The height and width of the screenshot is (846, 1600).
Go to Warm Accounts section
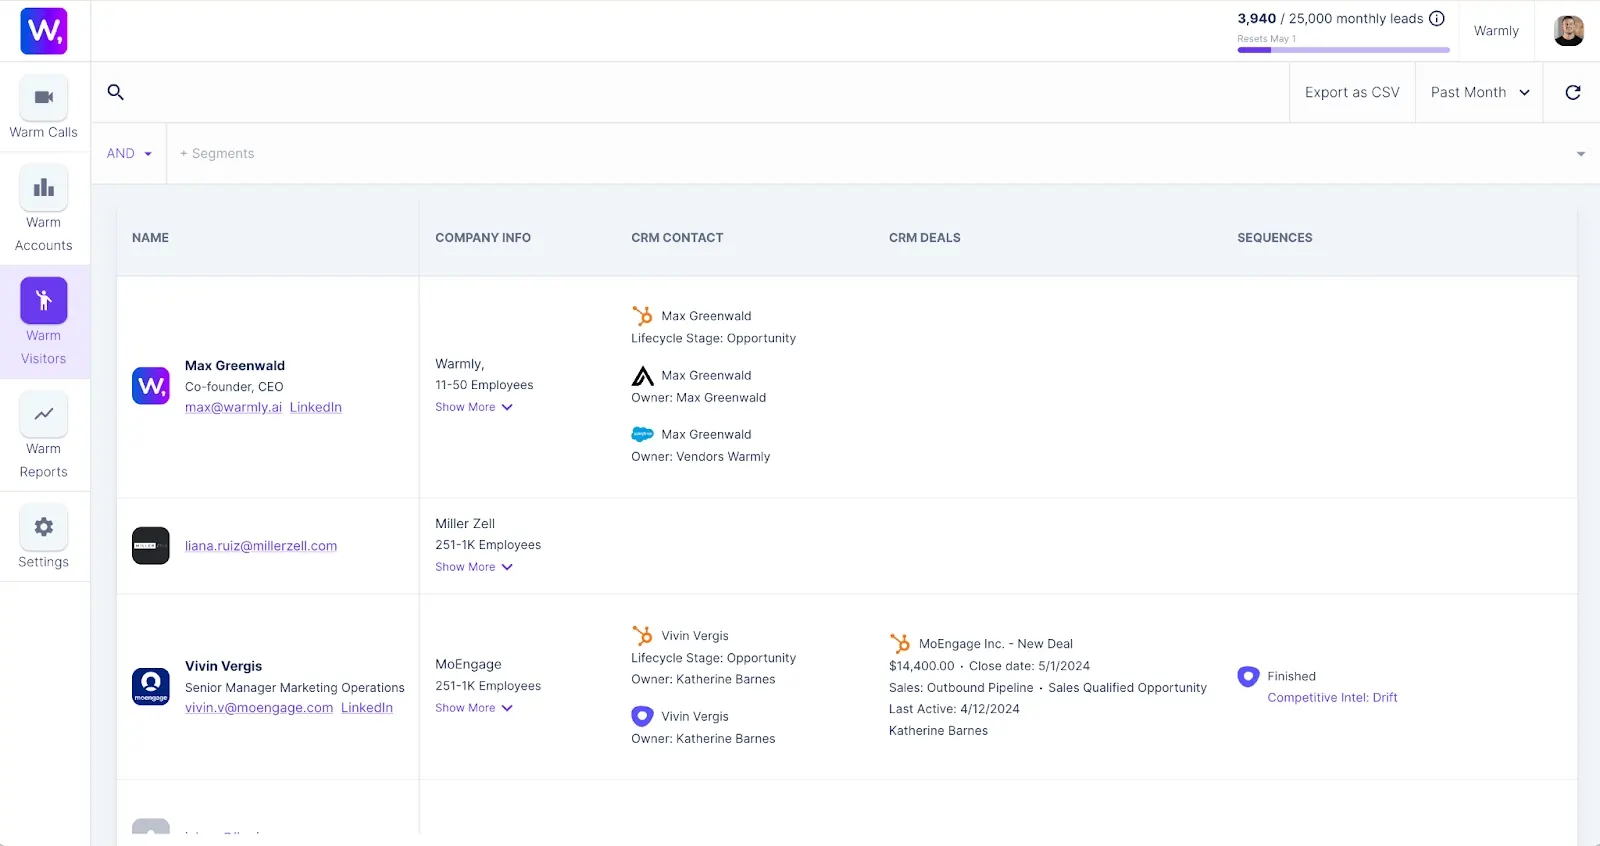coord(44,210)
